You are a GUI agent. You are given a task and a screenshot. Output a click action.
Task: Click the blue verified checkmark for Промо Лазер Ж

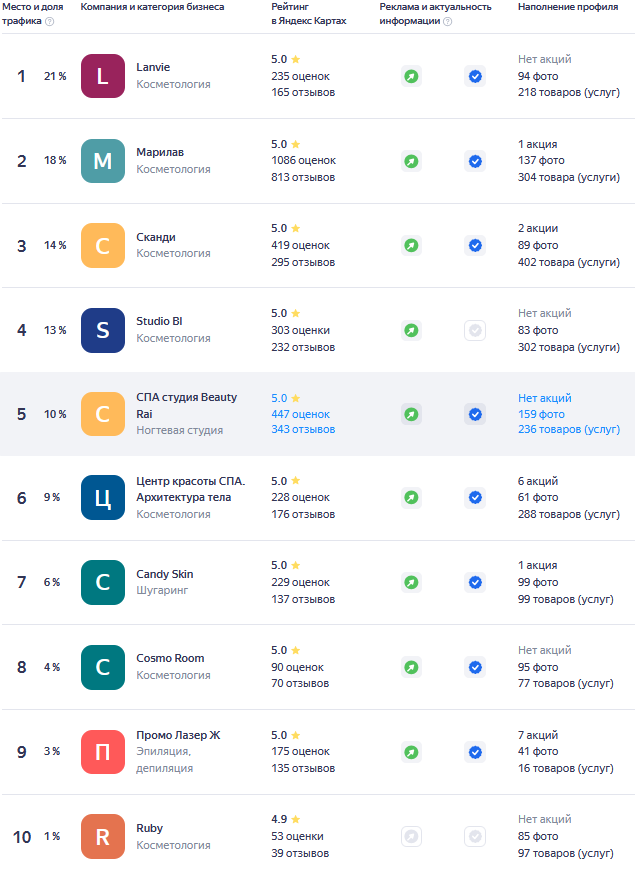(x=475, y=751)
